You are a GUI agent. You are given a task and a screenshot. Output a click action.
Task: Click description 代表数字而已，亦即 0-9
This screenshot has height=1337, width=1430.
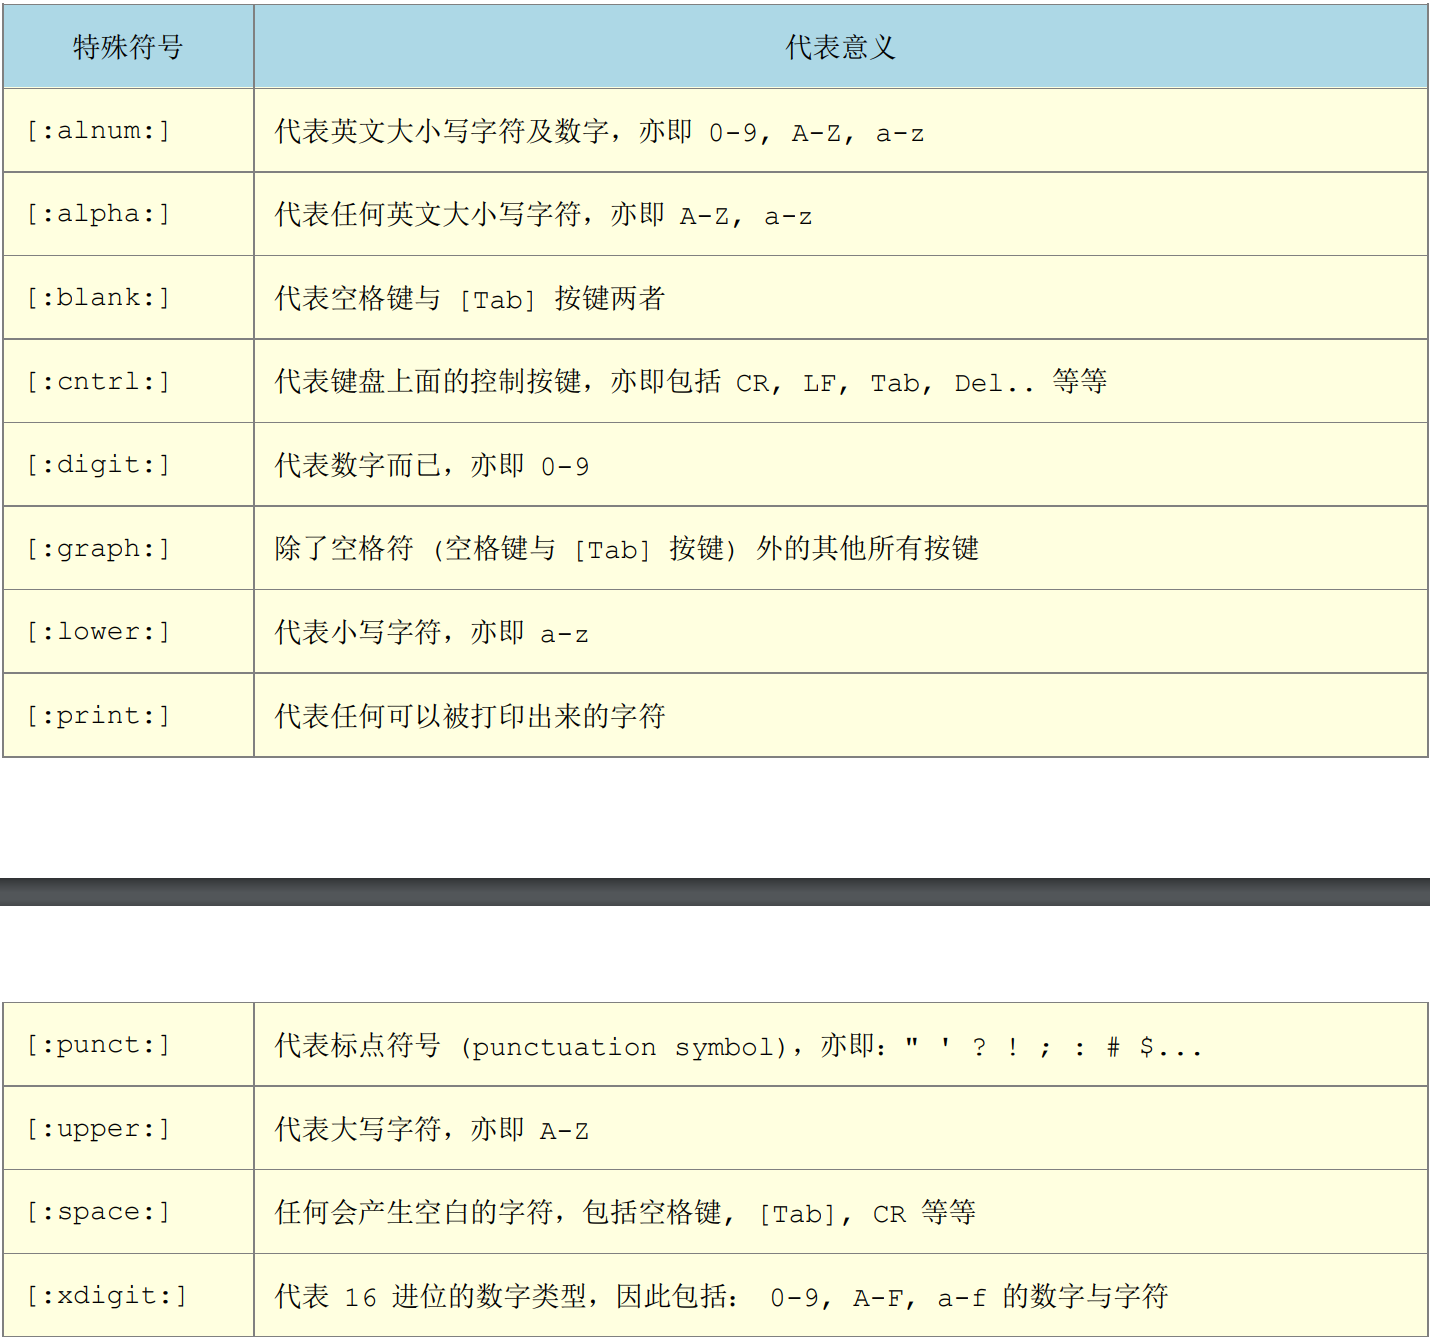tap(841, 464)
